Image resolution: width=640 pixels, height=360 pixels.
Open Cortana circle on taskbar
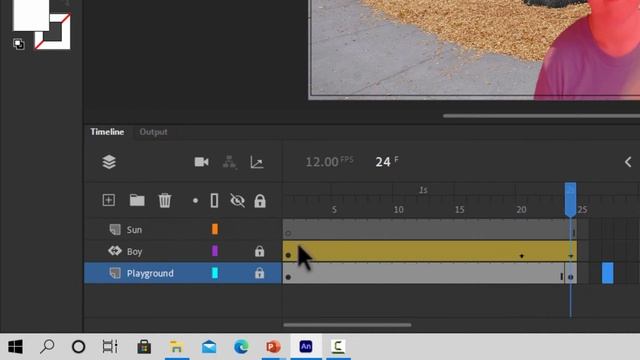click(x=78, y=347)
